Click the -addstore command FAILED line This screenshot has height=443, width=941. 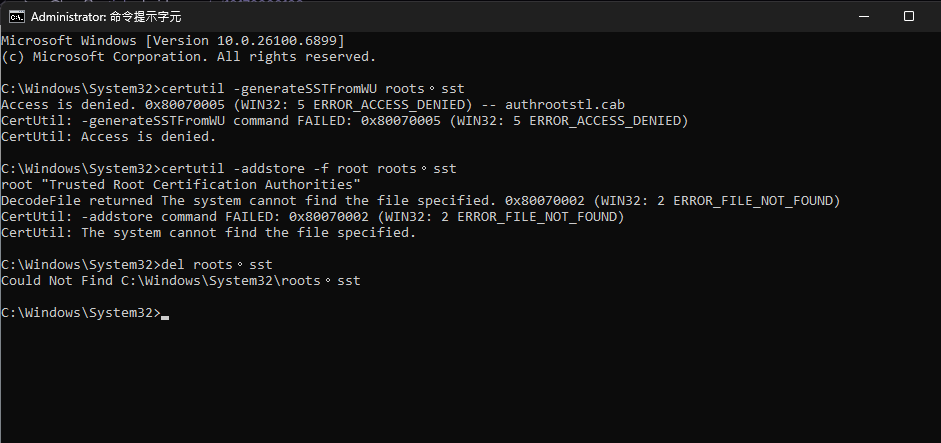(x=312, y=217)
